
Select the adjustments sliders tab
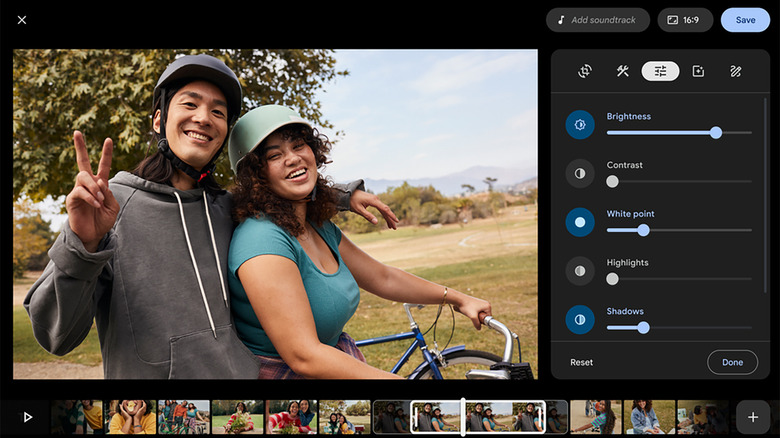click(660, 71)
